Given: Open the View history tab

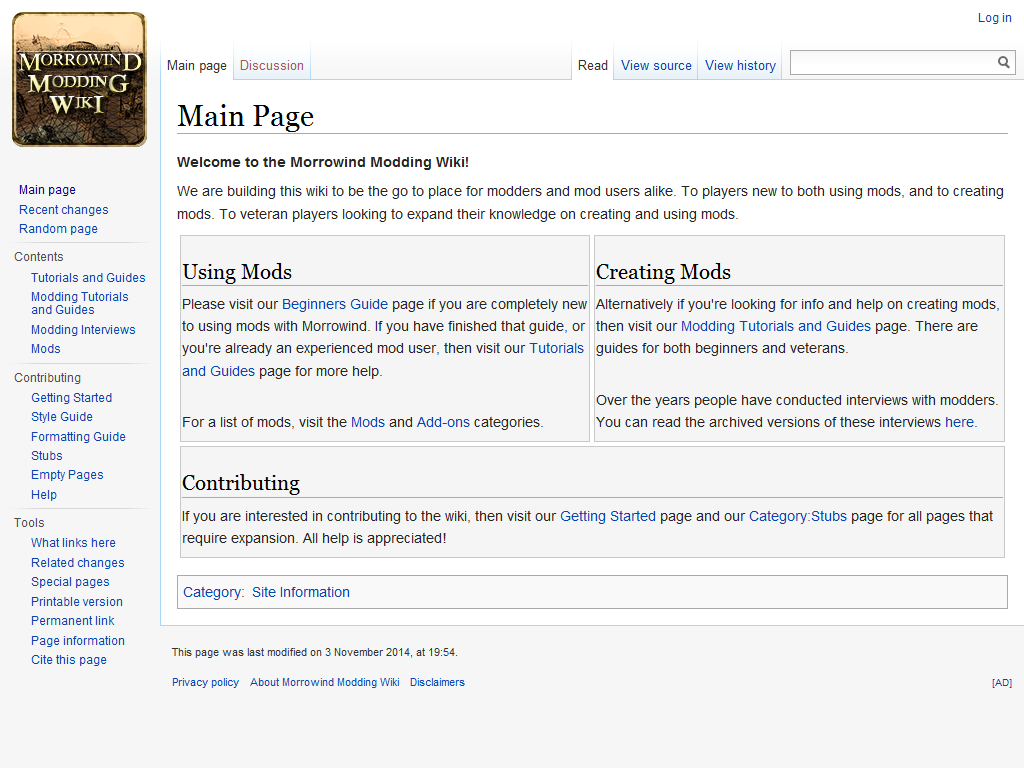Looking at the screenshot, I should [740, 65].
